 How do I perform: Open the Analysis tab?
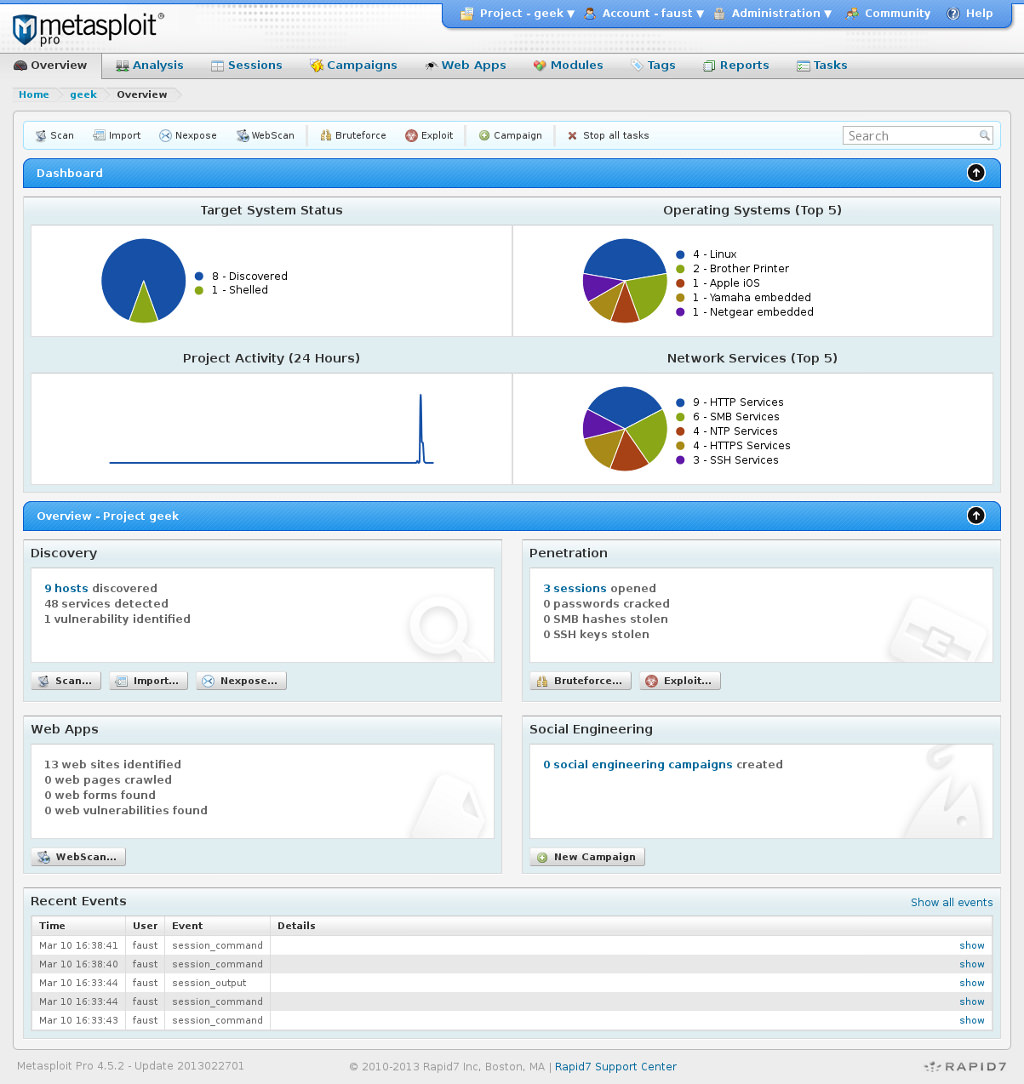point(150,66)
